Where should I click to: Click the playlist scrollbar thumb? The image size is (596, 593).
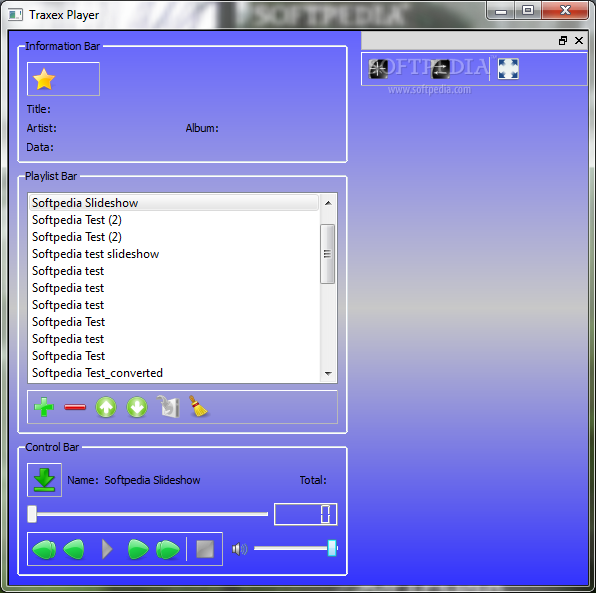(328, 254)
